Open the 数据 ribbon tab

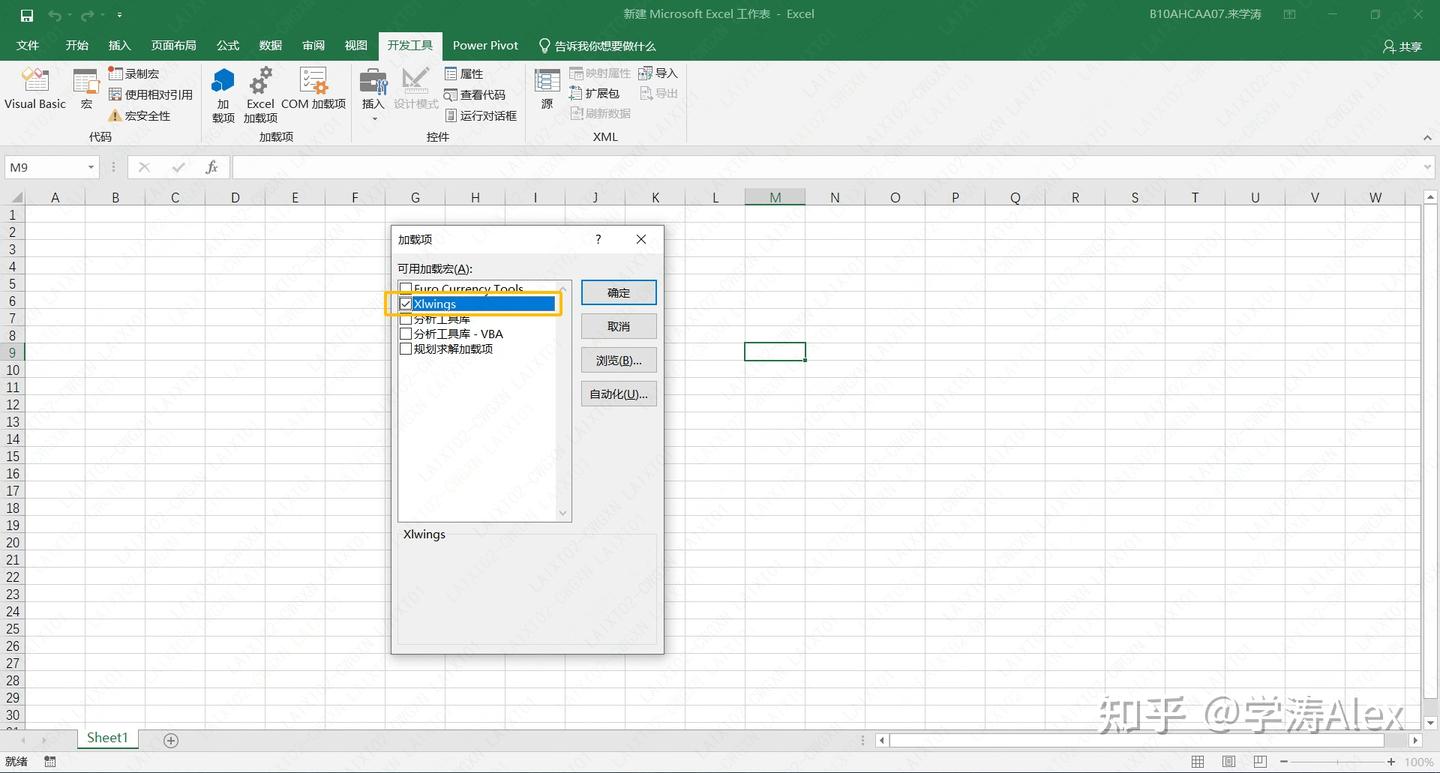pos(271,45)
